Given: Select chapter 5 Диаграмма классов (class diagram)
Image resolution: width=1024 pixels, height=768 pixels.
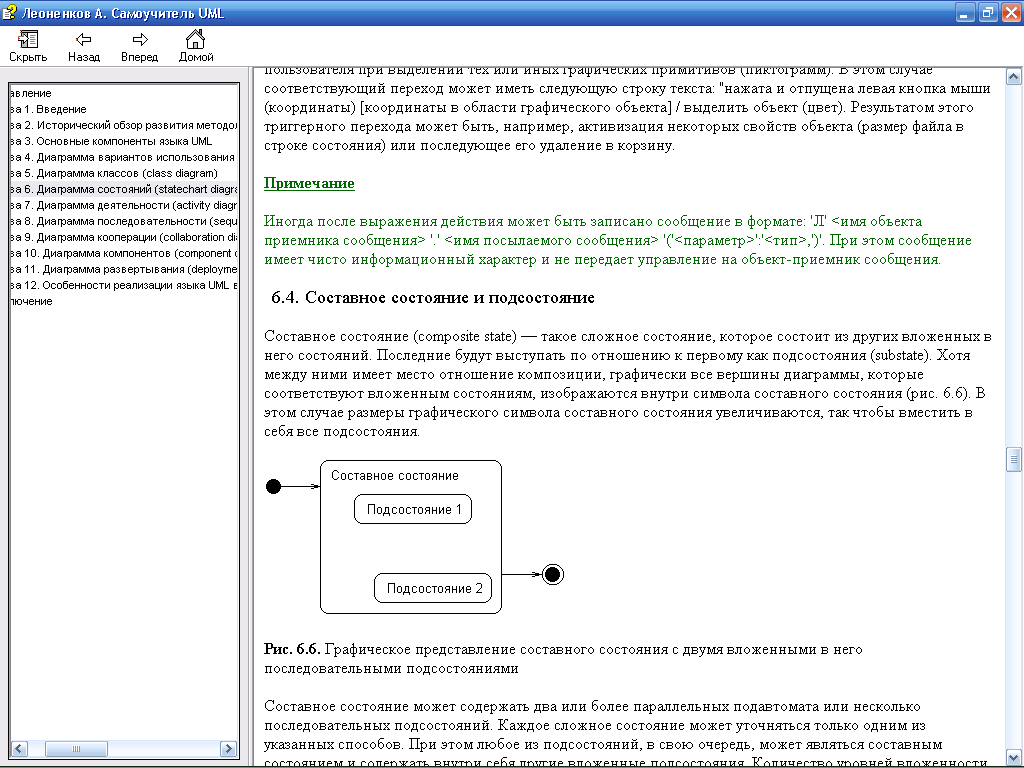Looking at the screenshot, I should (114, 173).
